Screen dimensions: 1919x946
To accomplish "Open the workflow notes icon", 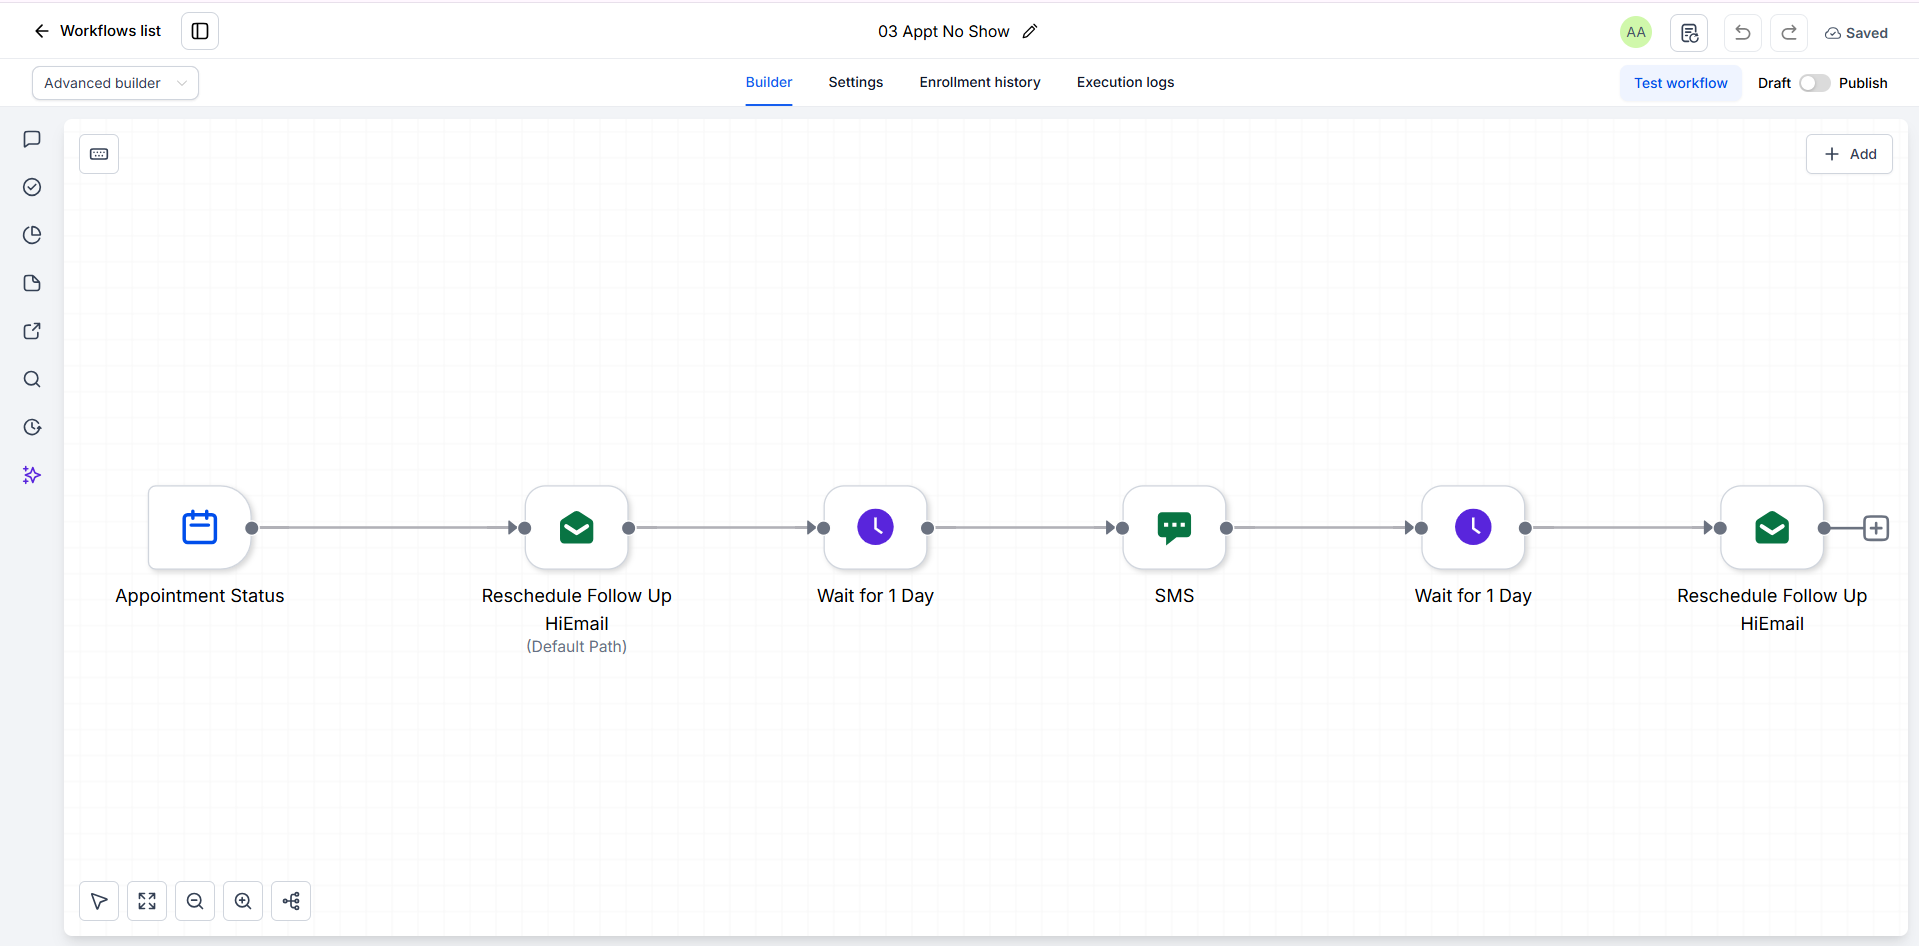I will point(1689,32).
